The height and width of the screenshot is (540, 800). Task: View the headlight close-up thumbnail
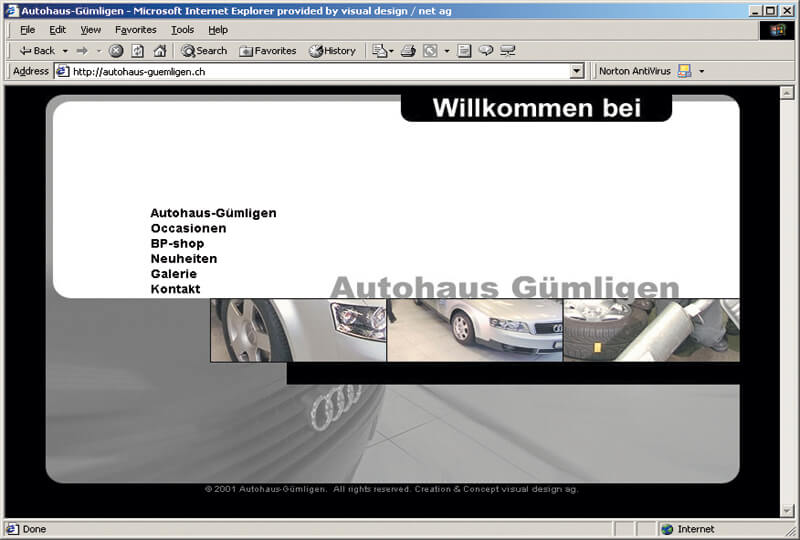pos(298,330)
